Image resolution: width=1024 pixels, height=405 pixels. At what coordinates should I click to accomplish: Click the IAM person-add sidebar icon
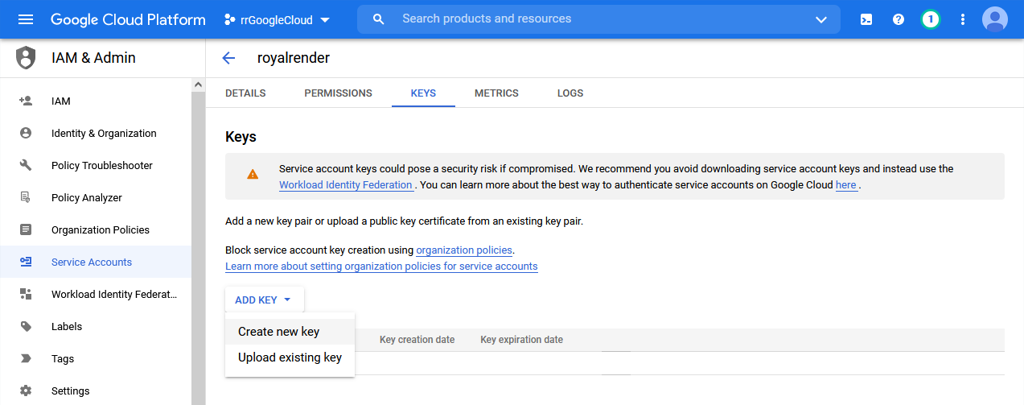(25, 101)
